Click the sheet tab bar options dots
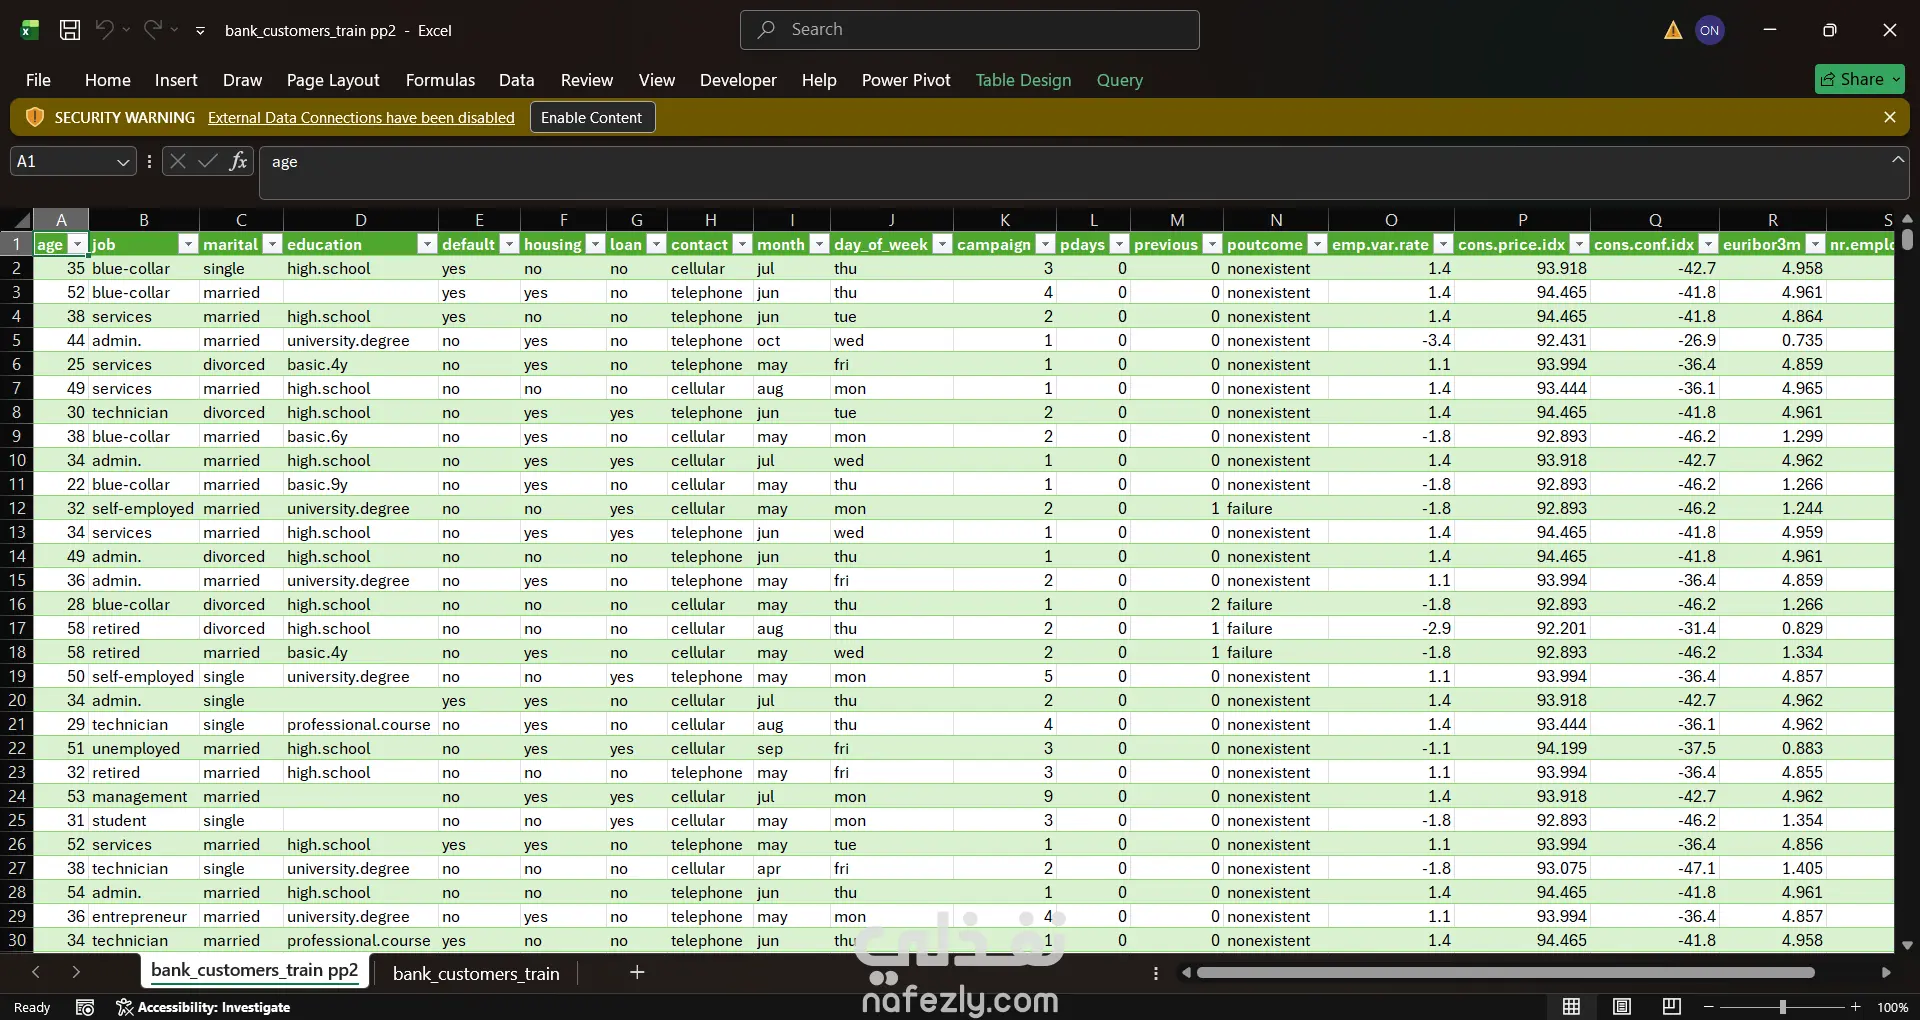 [1156, 973]
